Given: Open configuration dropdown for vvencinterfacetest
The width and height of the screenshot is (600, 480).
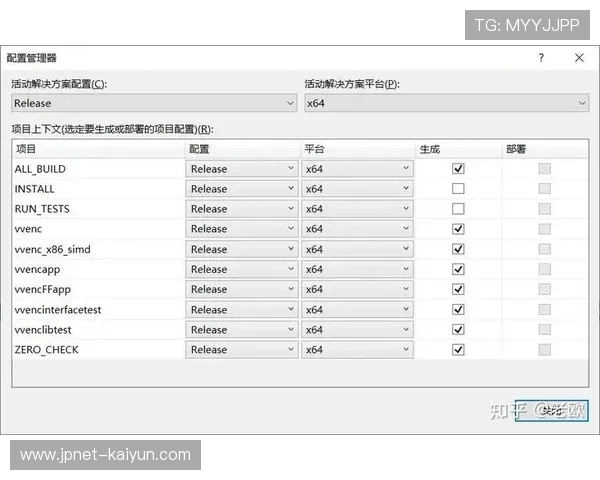Looking at the screenshot, I should [x=242, y=309].
